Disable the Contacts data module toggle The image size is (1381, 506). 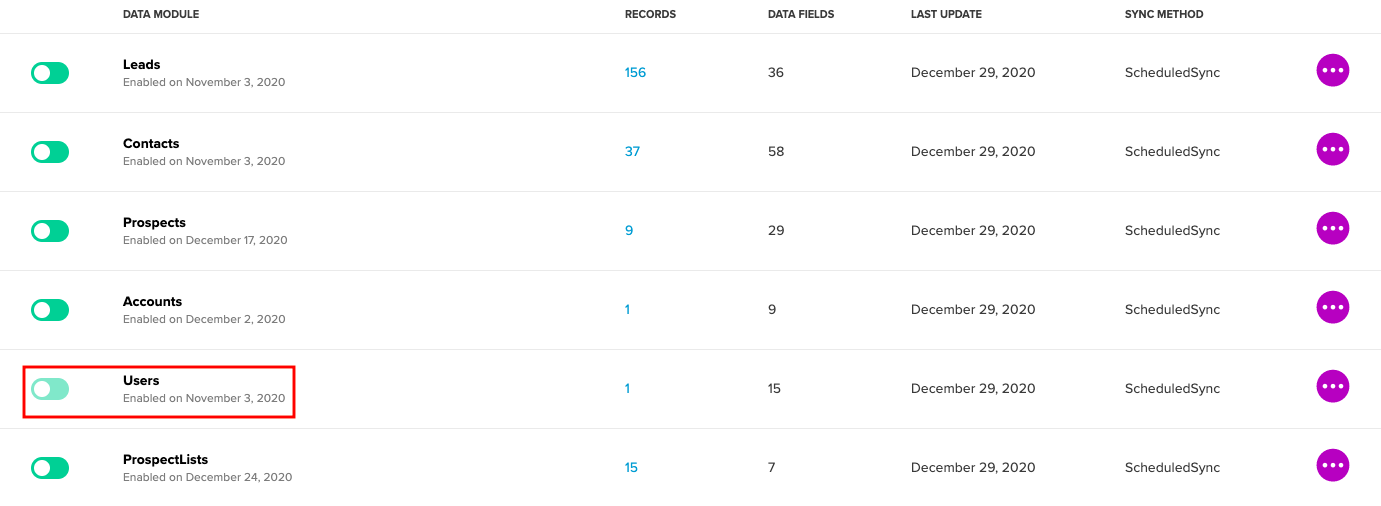point(50,152)
